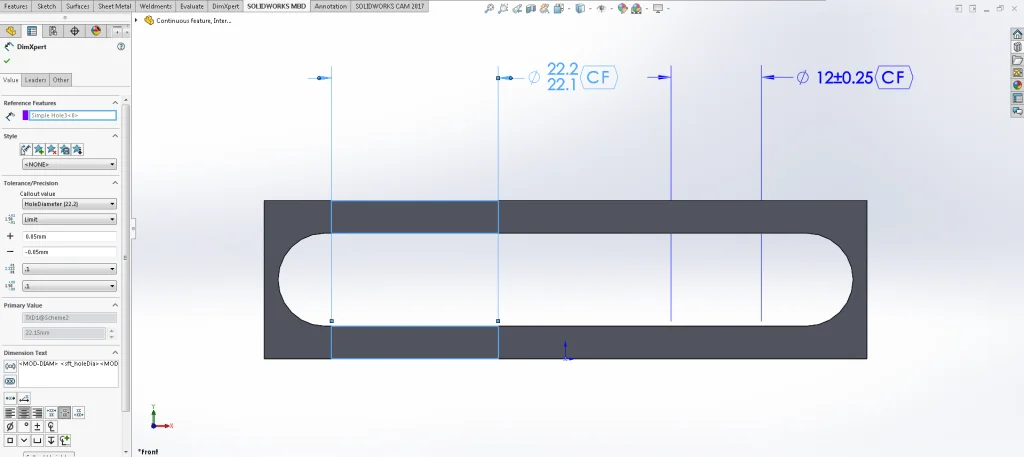Screen dimensions: 1024x457
Task: Click the SOLIDWORKS Resources home icon
Action: (x=1017, y=32)
